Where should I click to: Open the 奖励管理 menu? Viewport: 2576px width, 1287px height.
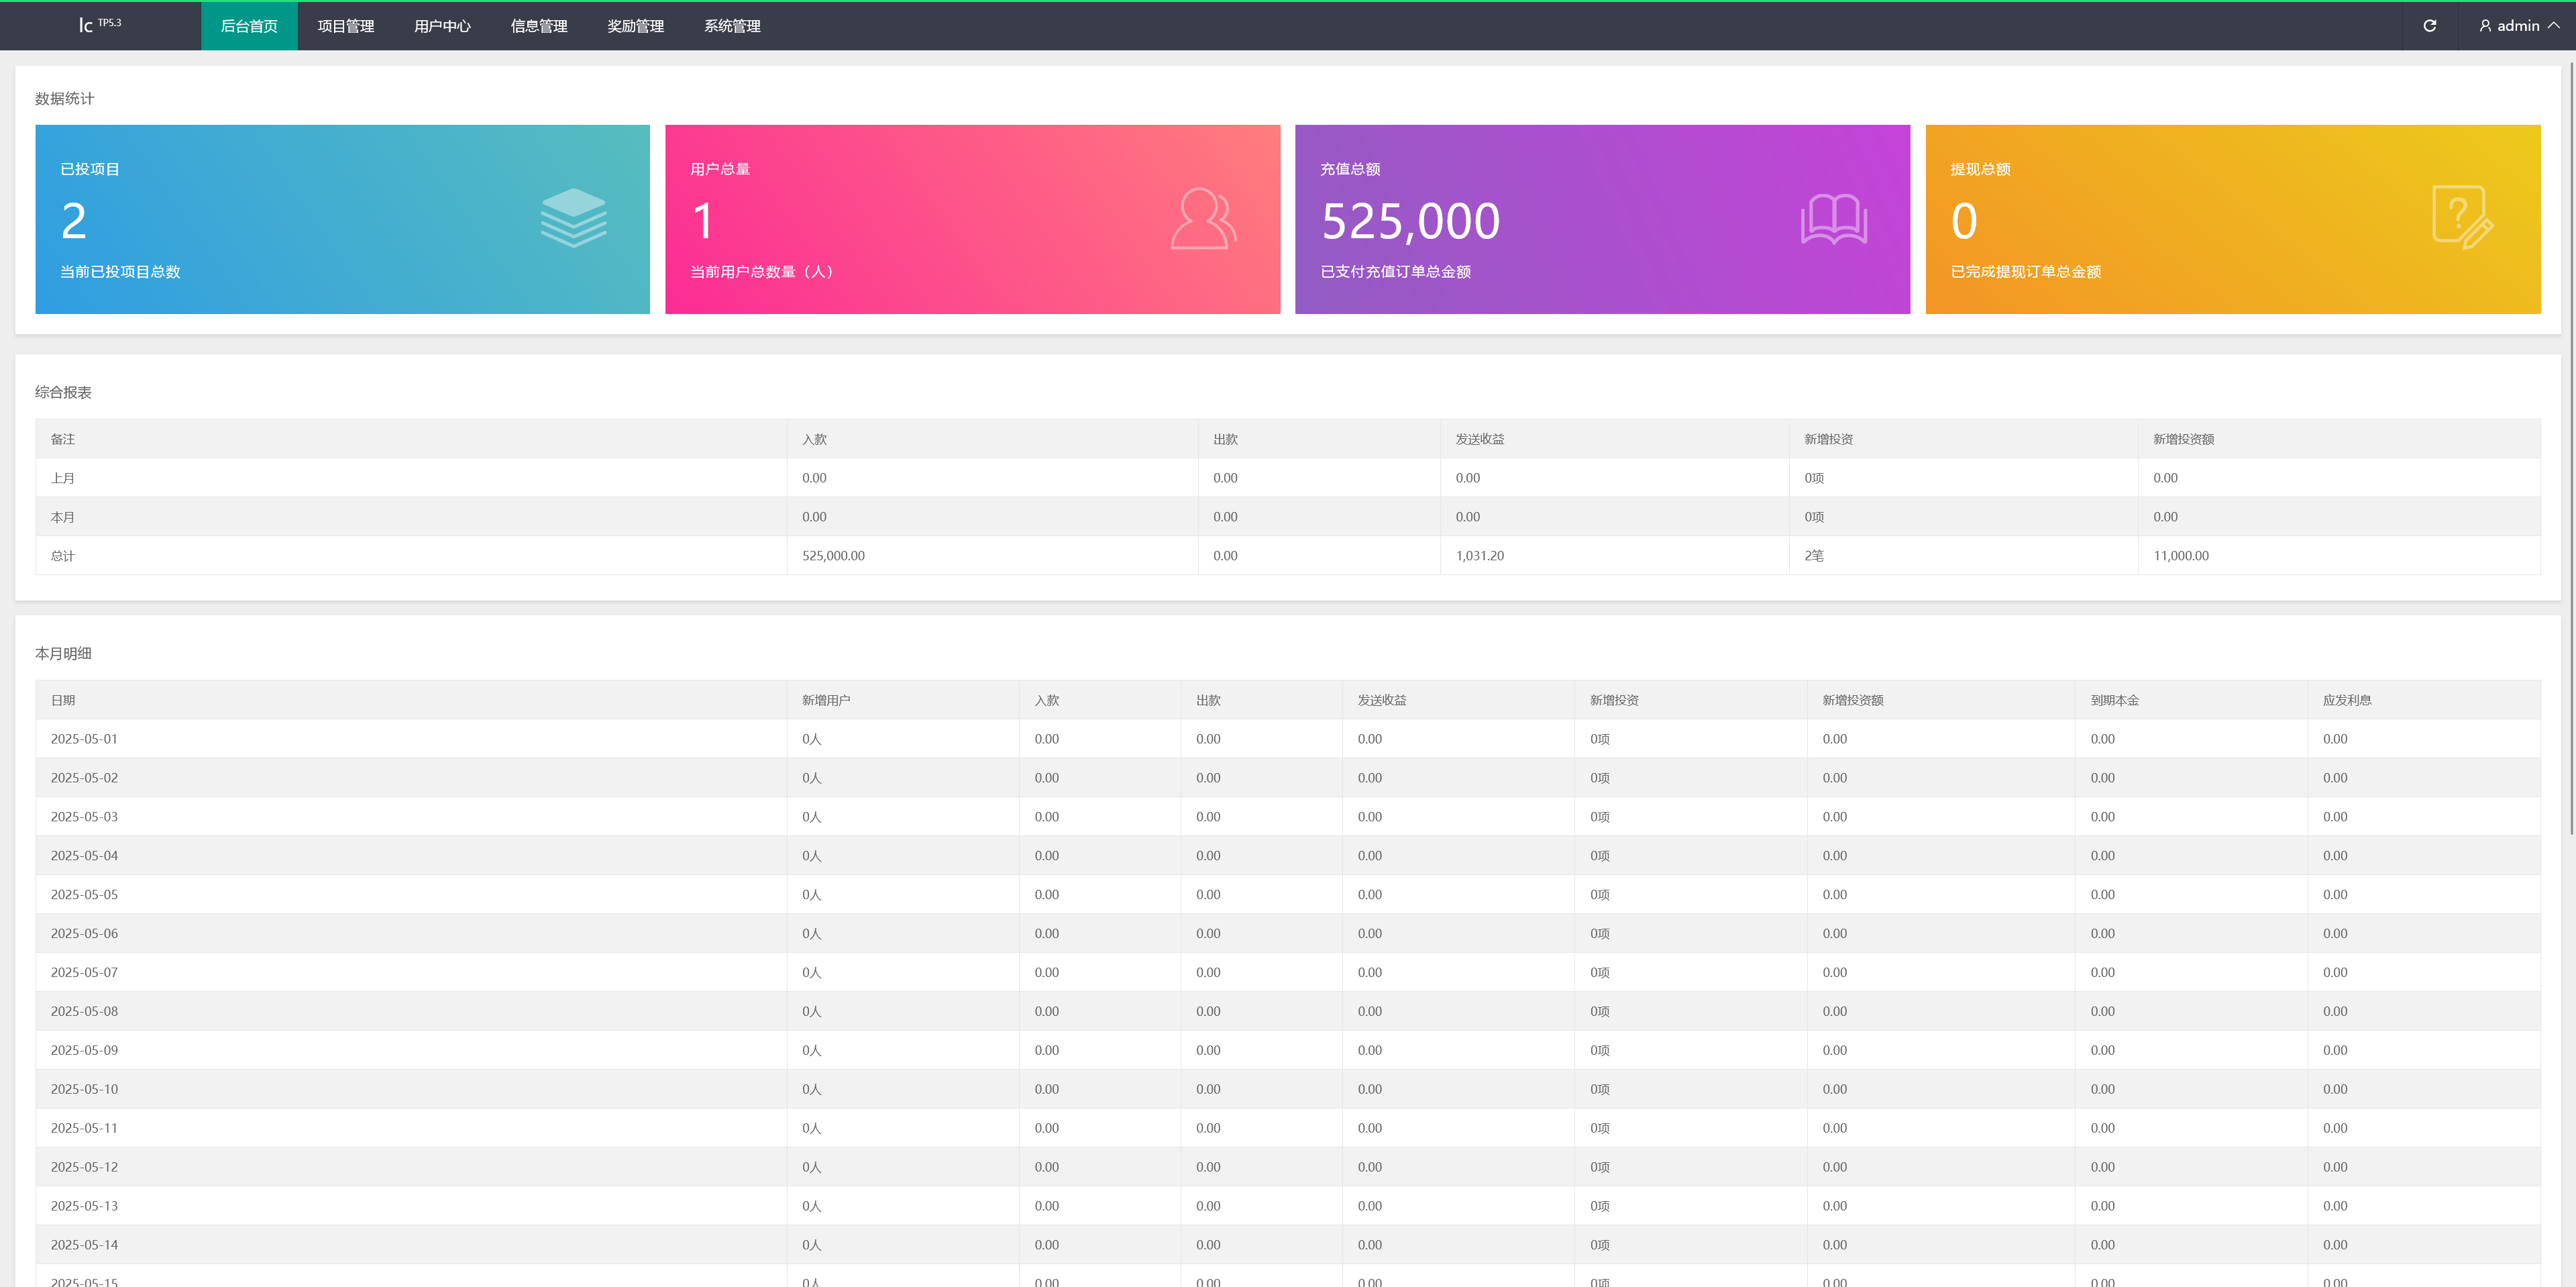[635, 26]
